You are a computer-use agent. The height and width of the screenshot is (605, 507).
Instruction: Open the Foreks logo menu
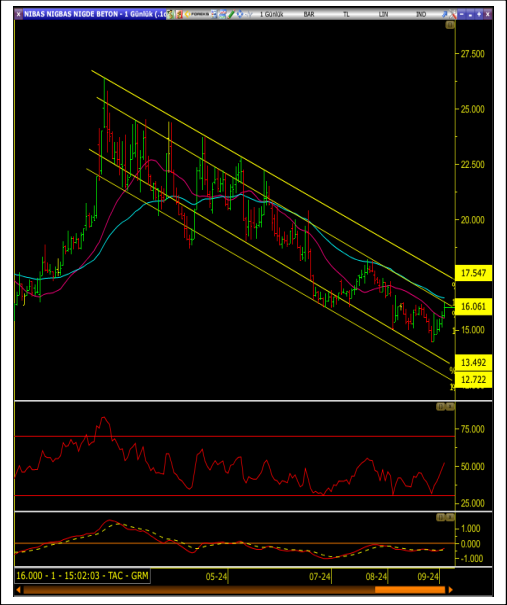click(197, 14)
